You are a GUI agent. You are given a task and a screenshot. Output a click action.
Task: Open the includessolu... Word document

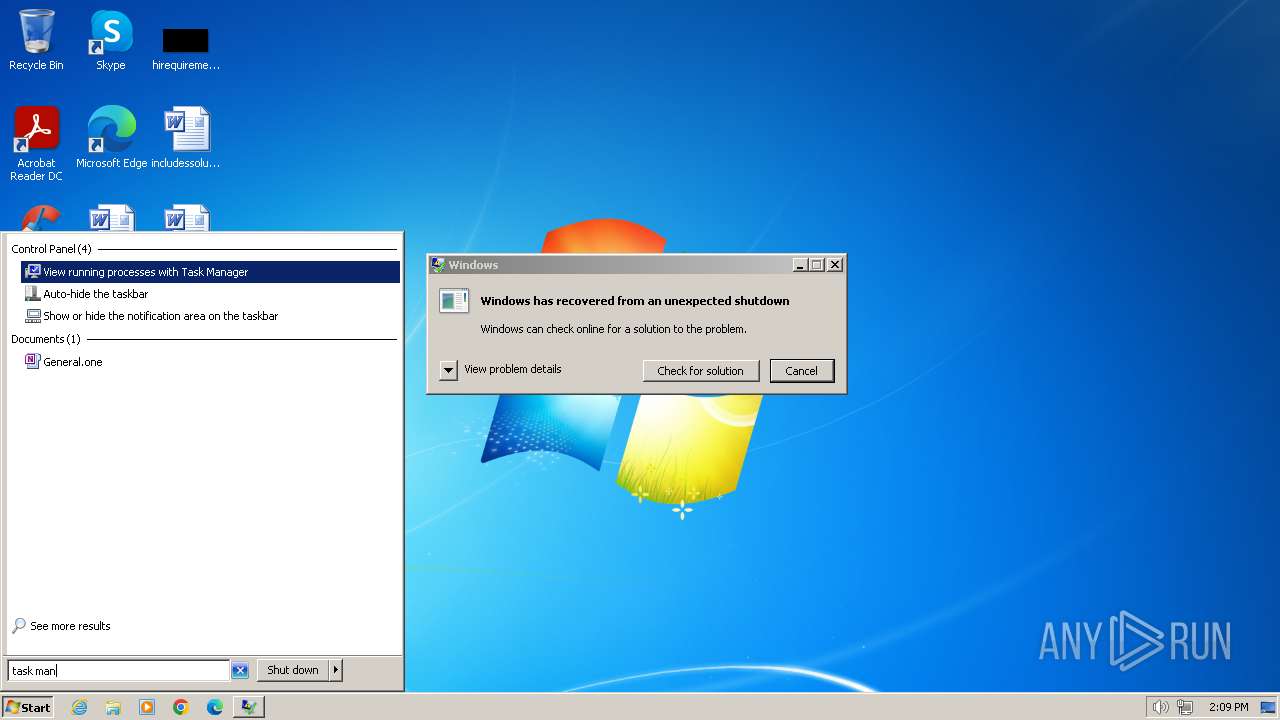185,137
